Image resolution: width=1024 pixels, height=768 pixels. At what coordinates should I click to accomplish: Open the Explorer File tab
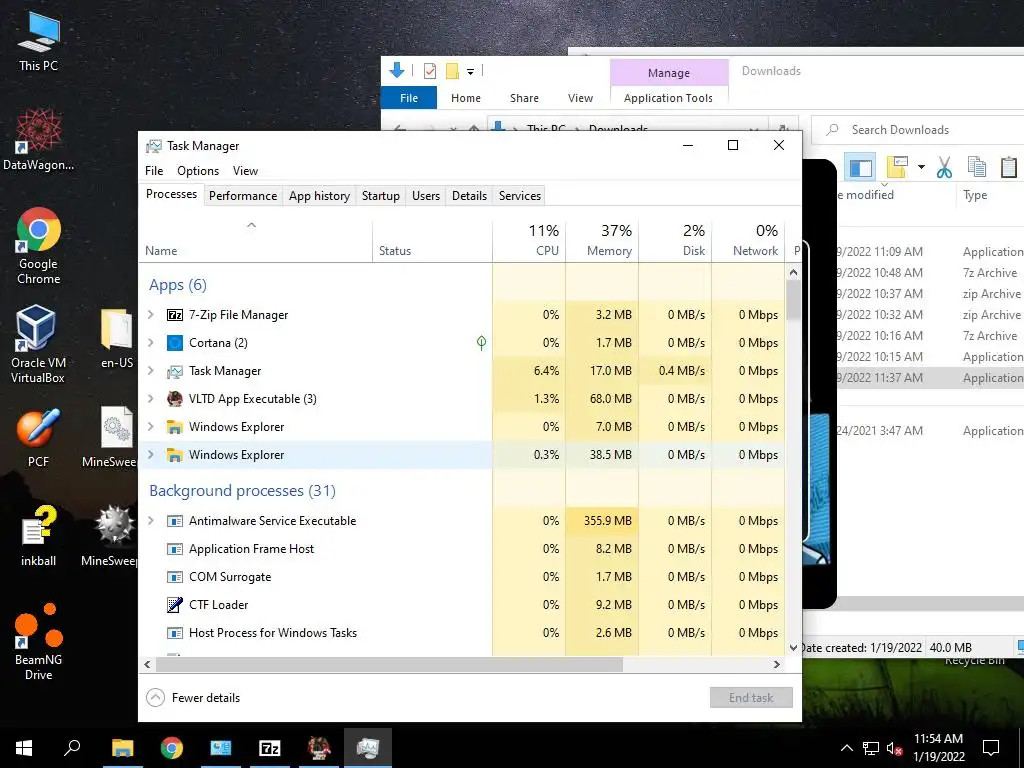409,98
